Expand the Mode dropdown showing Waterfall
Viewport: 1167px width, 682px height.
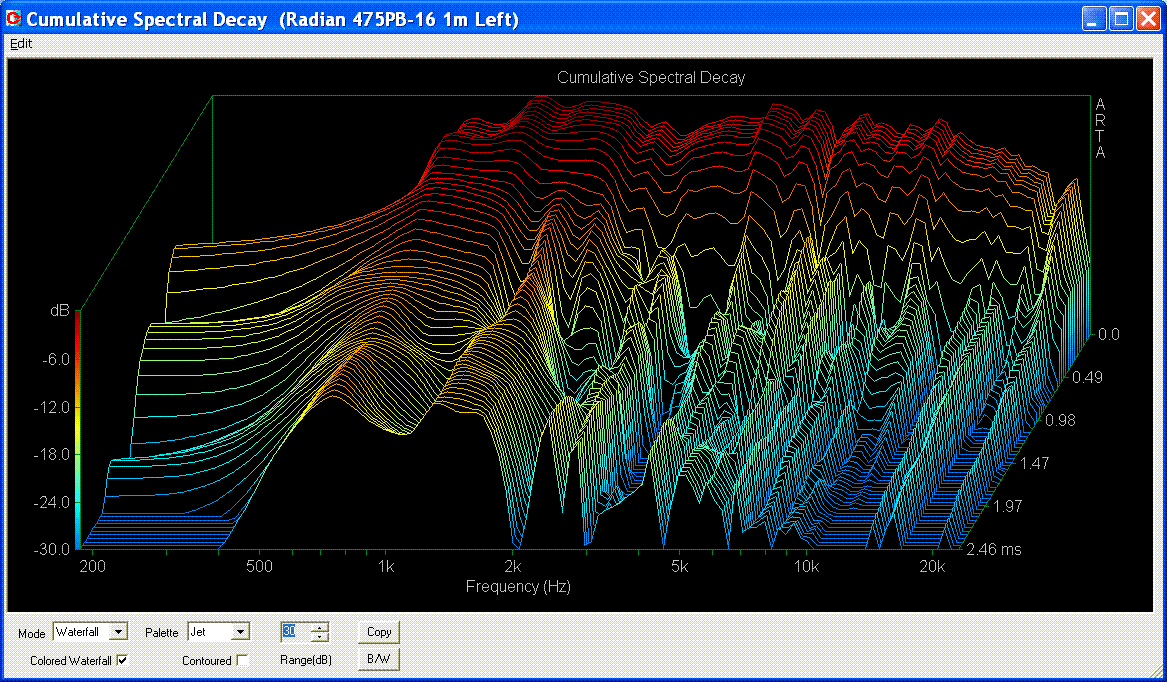pyautogui.click(x=119, y=632)
